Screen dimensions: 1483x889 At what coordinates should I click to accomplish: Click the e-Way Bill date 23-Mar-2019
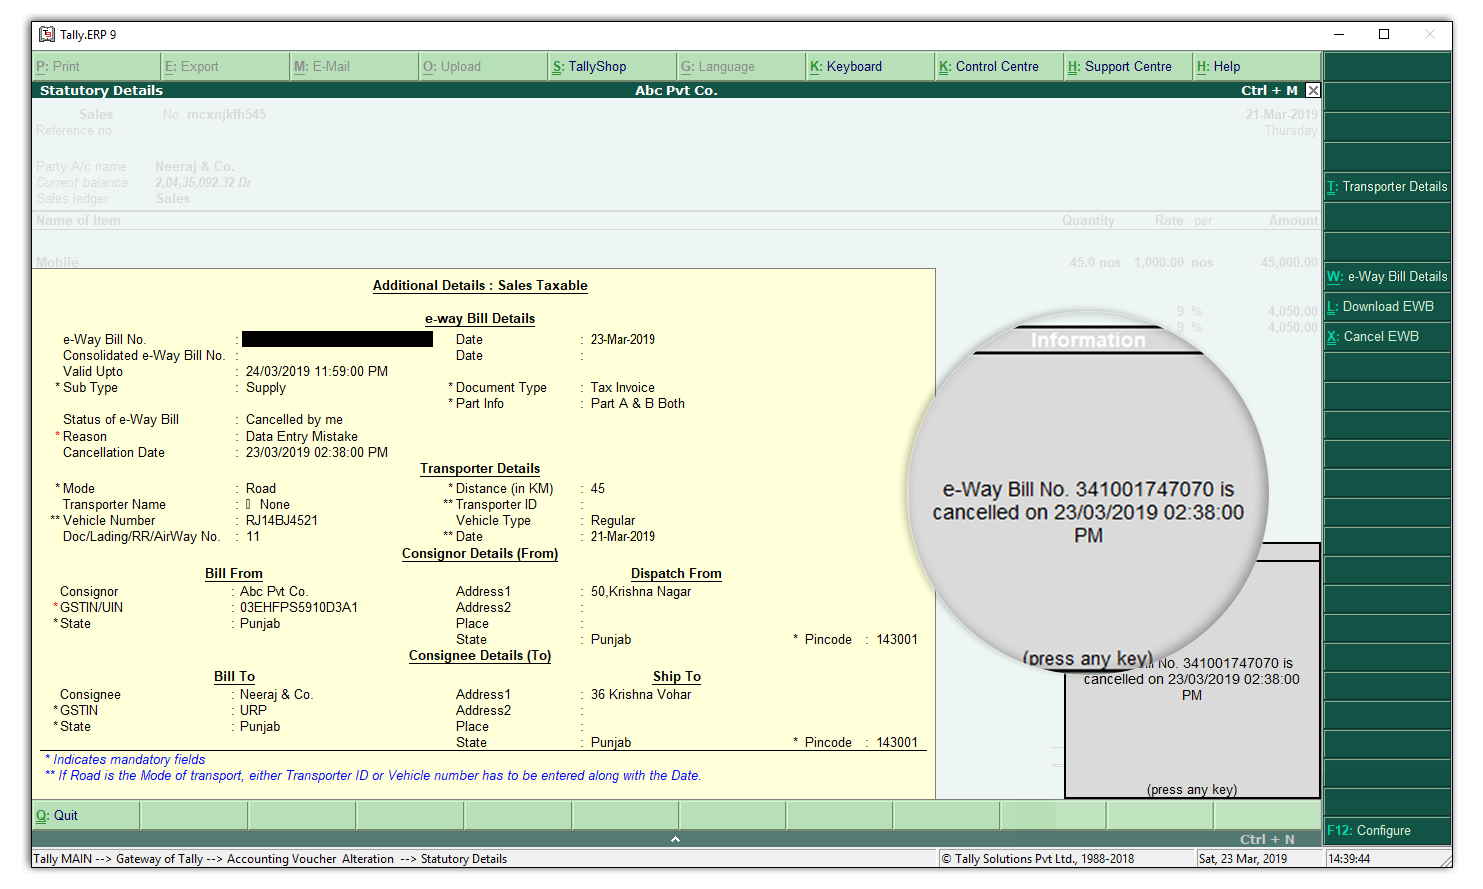[x=623, y=339]
